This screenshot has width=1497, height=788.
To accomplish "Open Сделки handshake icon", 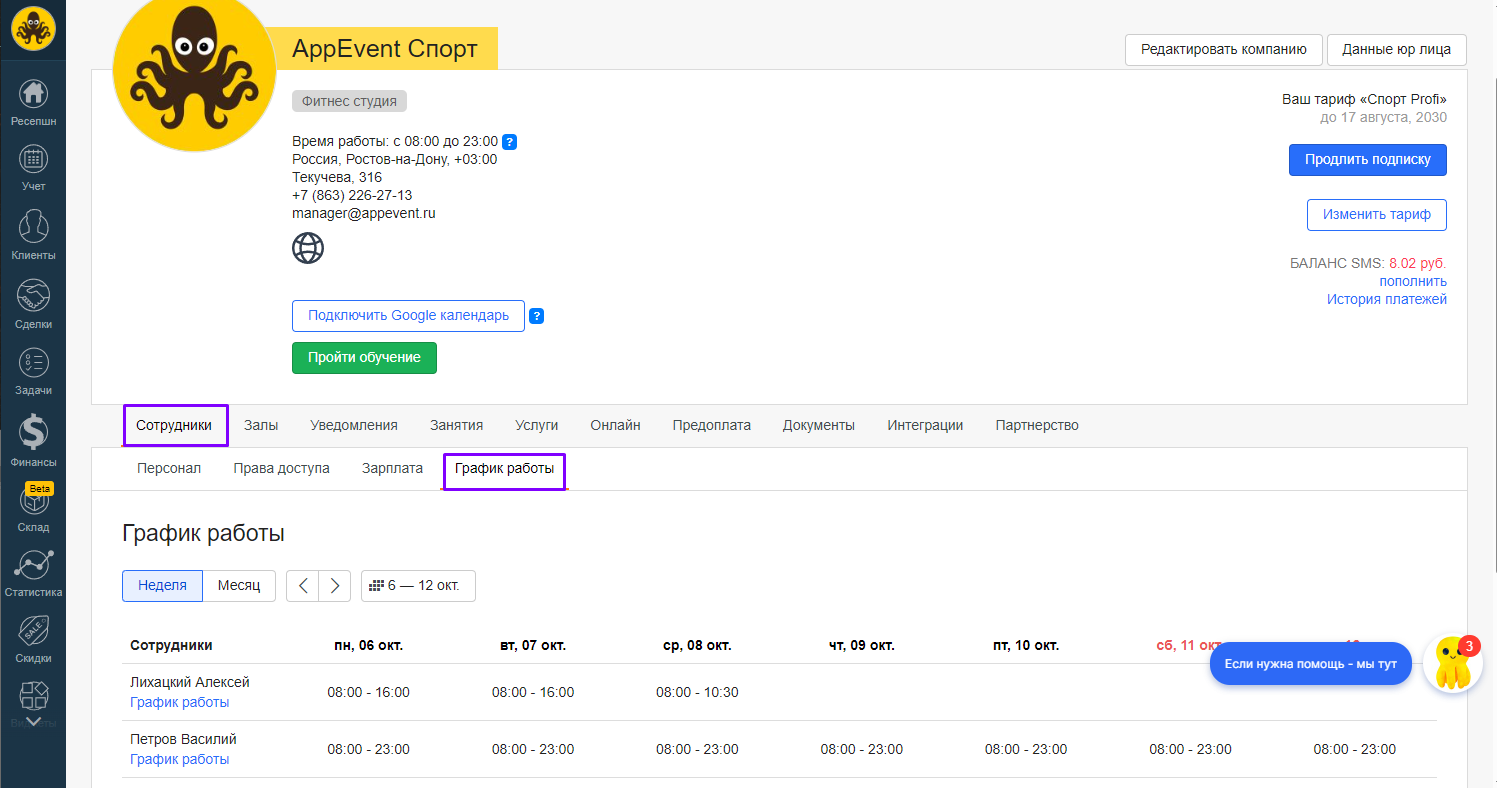I will (x=33, y=296).
